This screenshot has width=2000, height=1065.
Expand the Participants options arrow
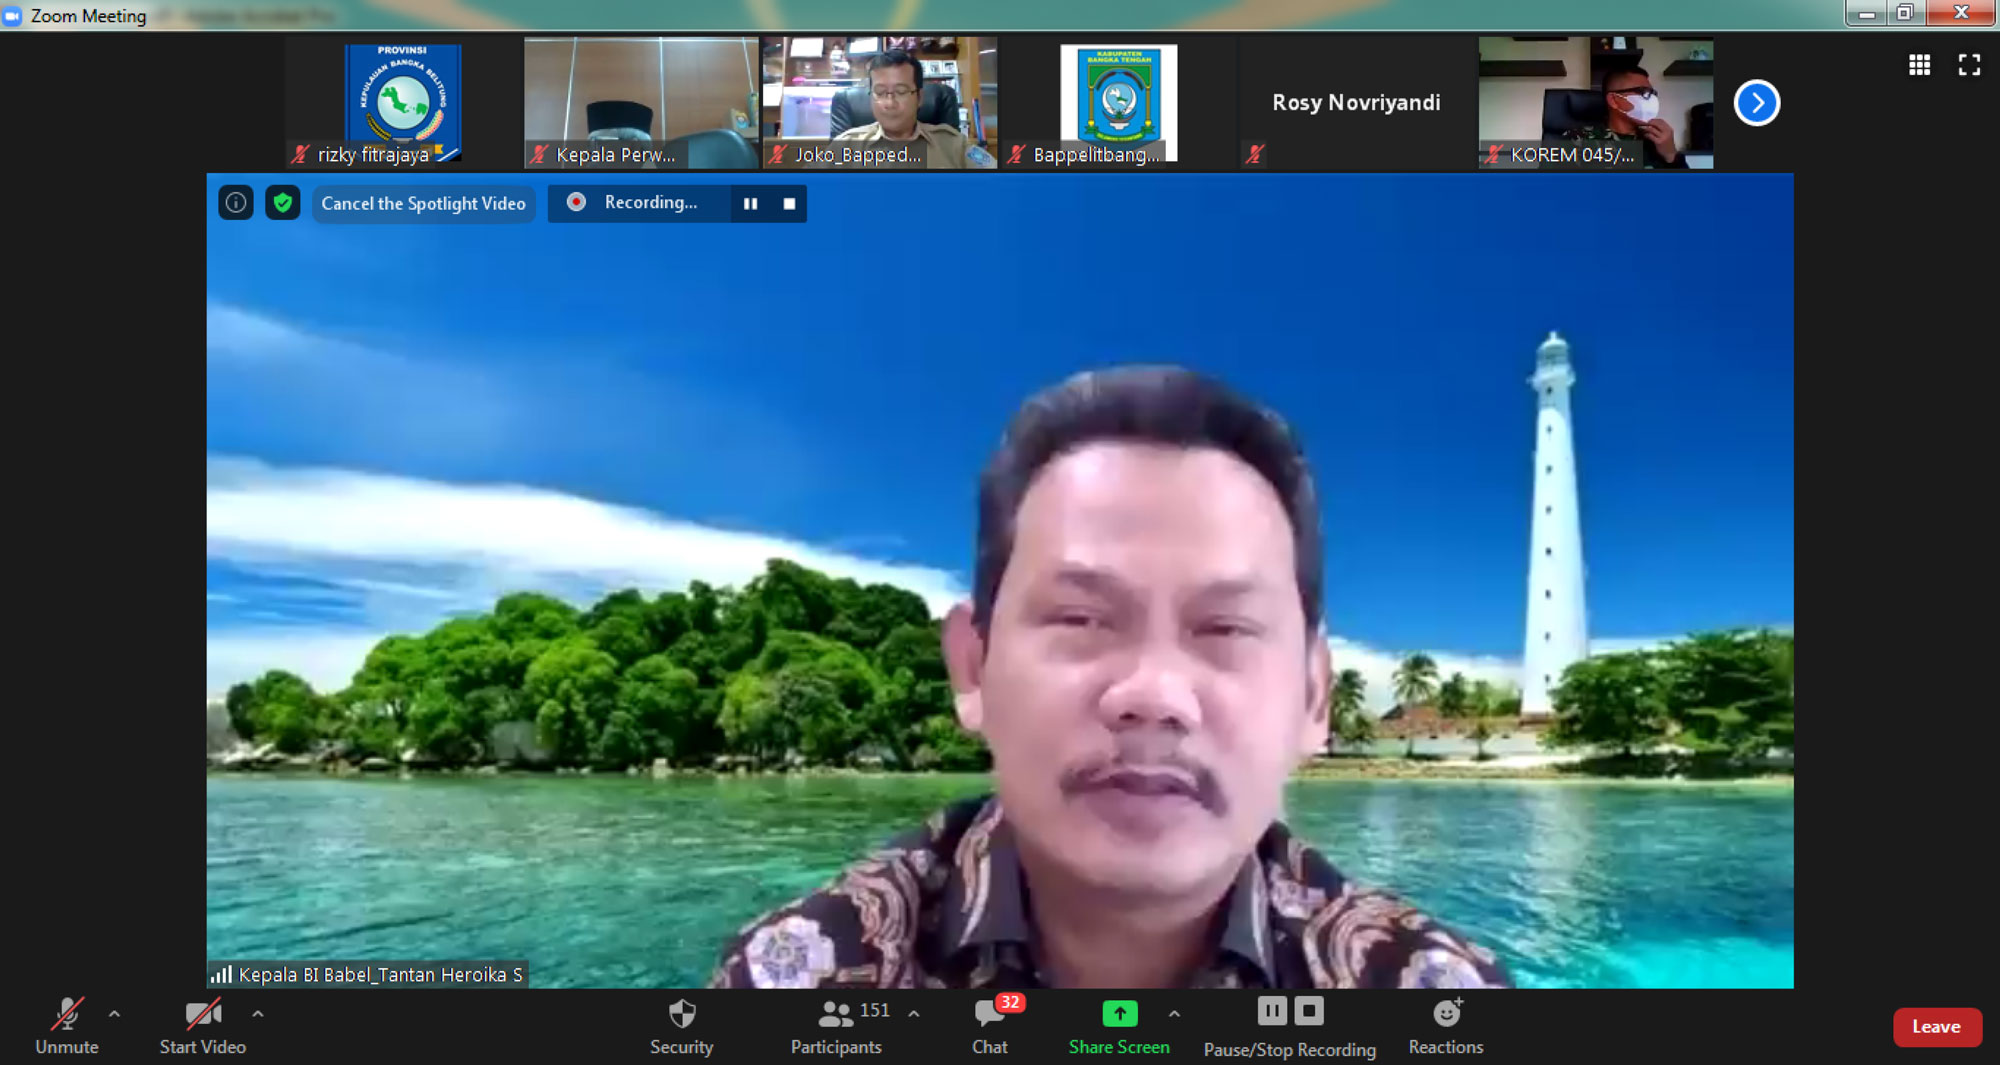(x=914, y=1014)
